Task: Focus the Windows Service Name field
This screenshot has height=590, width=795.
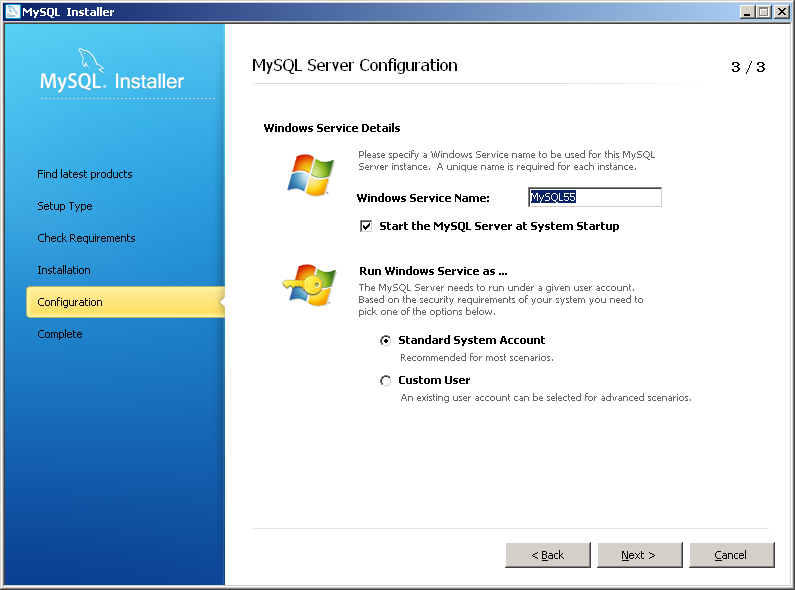Action: tap(595, 197)
